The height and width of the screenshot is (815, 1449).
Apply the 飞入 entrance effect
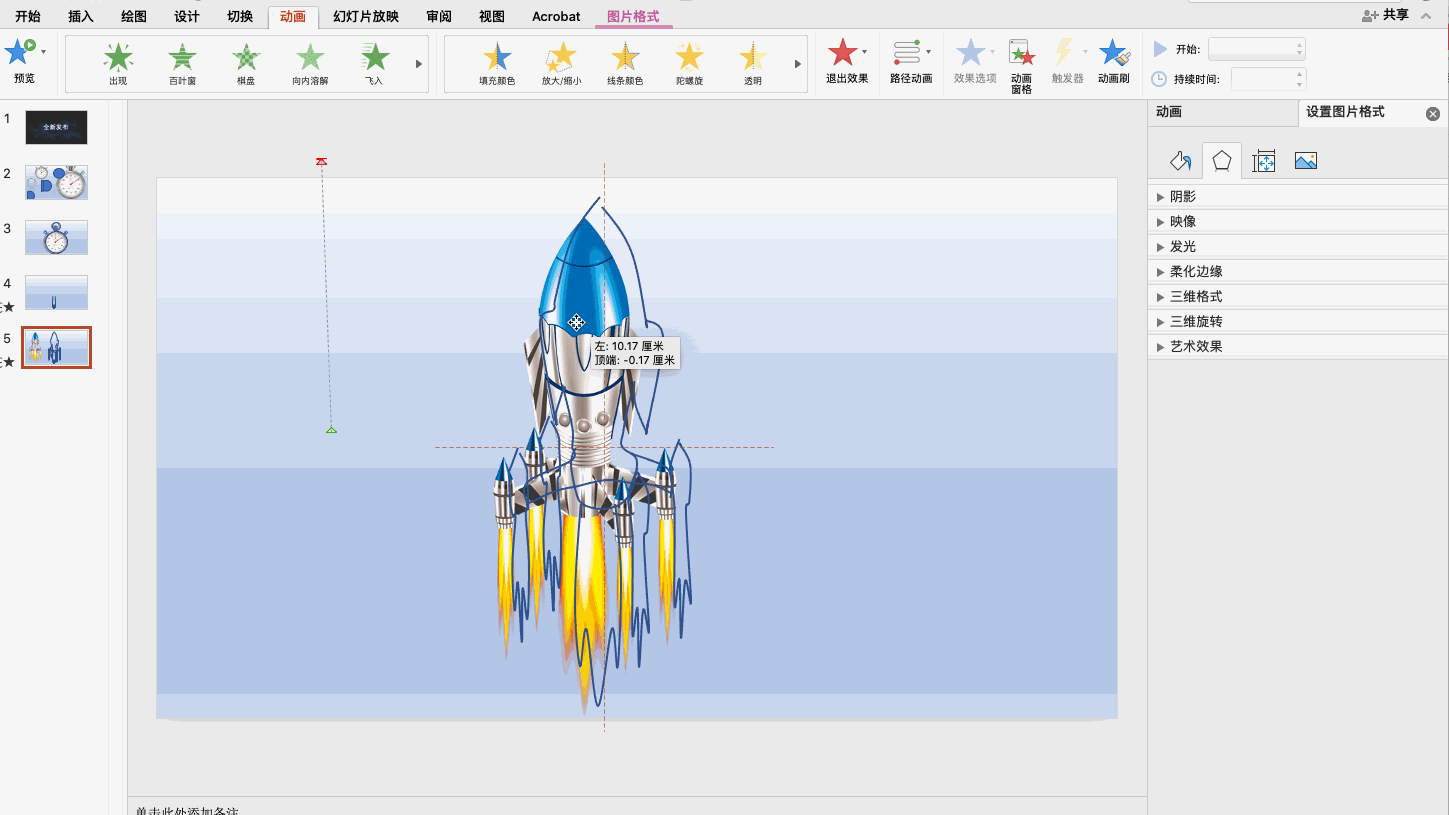pos(374,64)
